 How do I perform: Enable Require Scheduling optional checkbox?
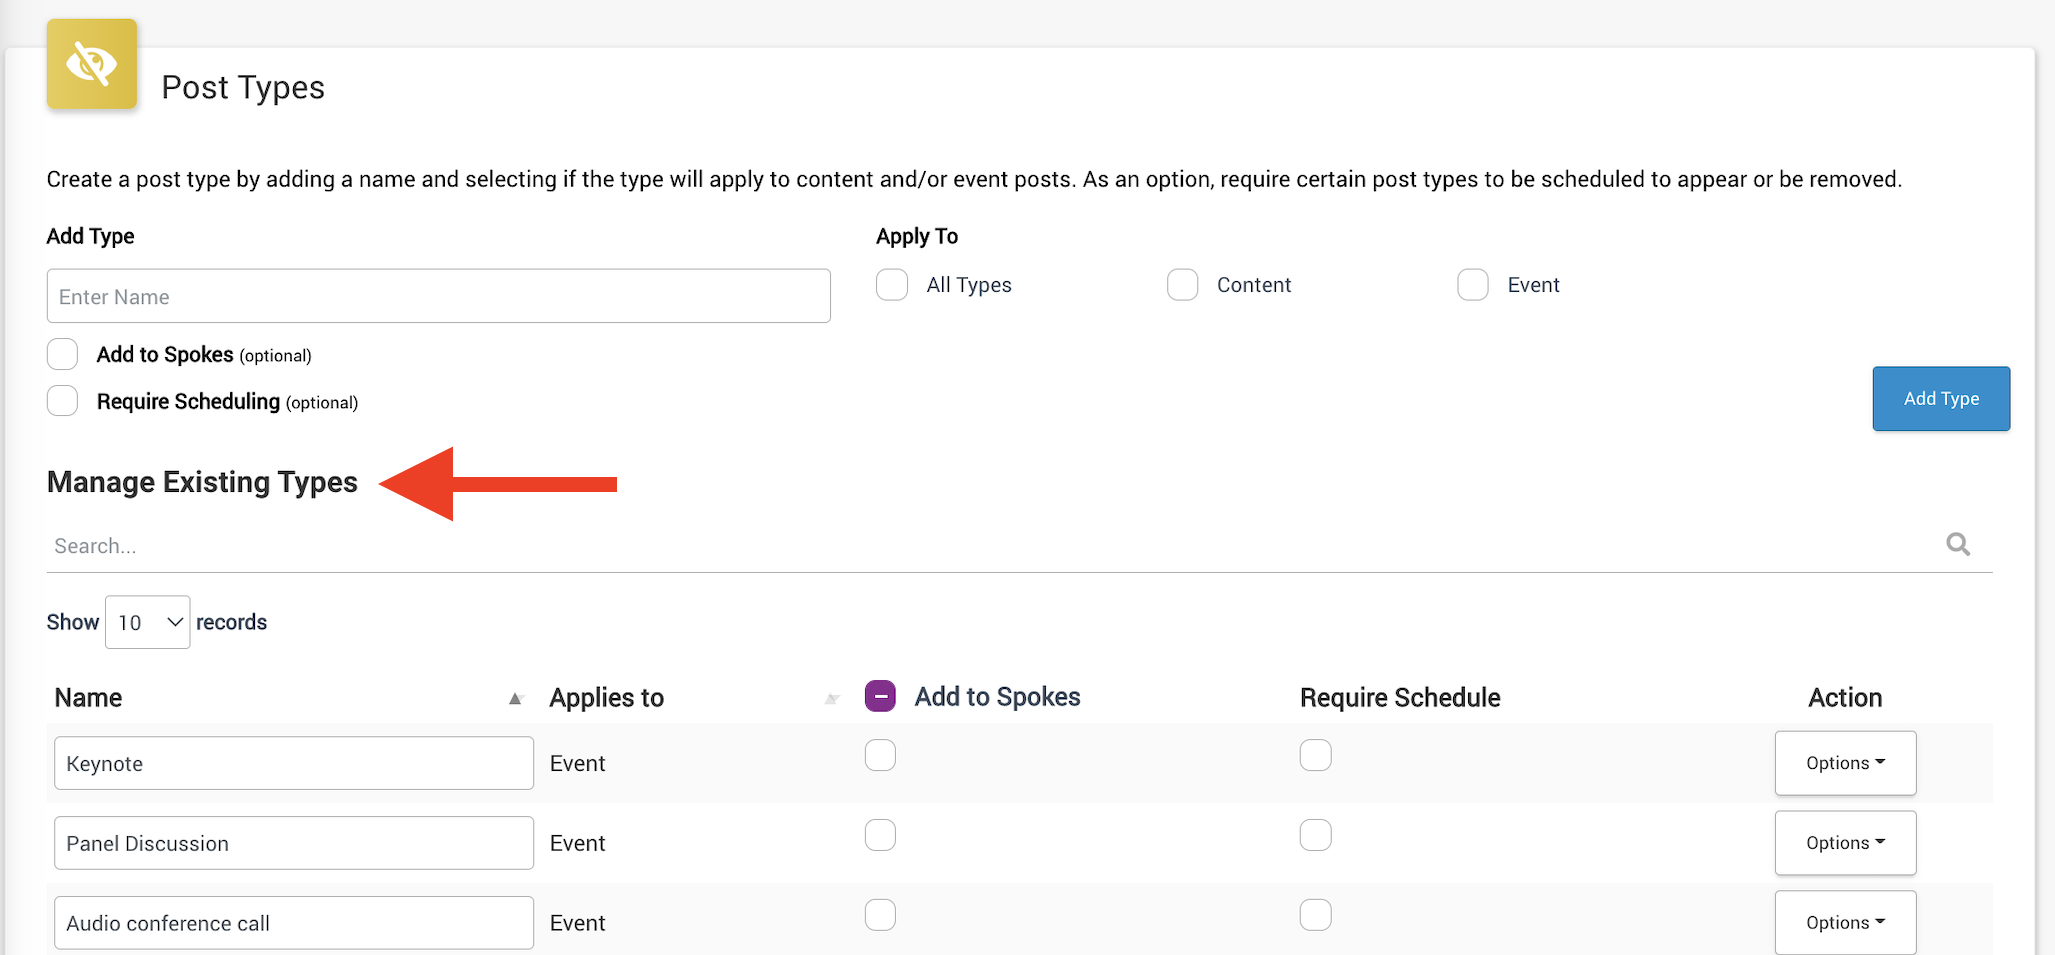(62, 401)
